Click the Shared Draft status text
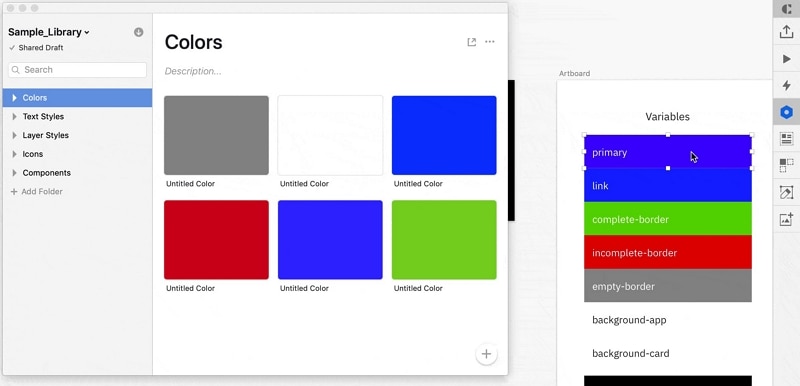The image size is (800, 386). (x=41, y=48)
